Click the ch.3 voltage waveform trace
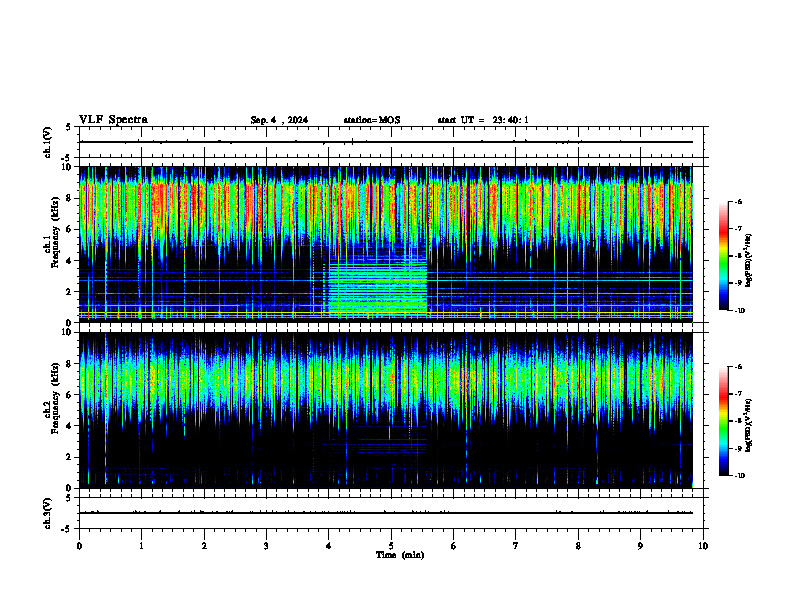Image resolution: width=792 pixels, height=612 pixels. pos(386,513)
